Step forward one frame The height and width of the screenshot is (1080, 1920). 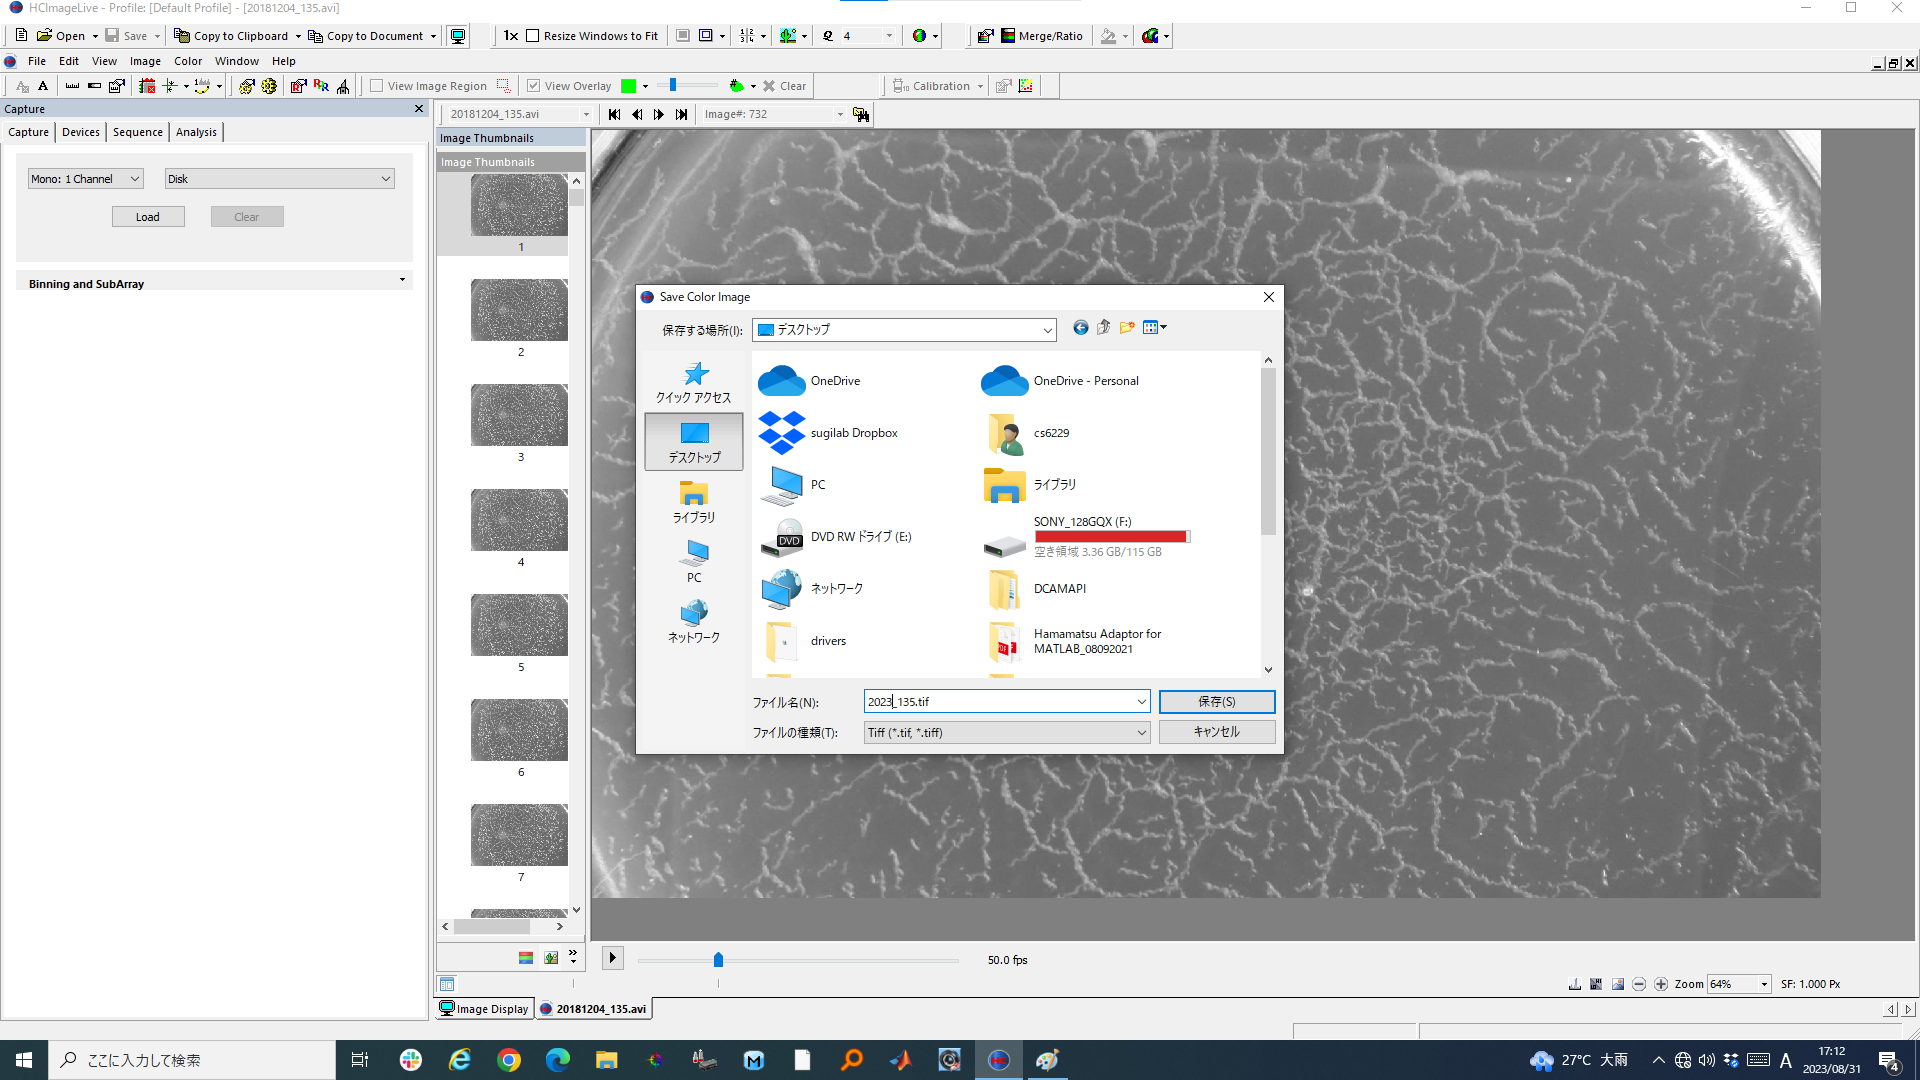click(x=659, y=114)
